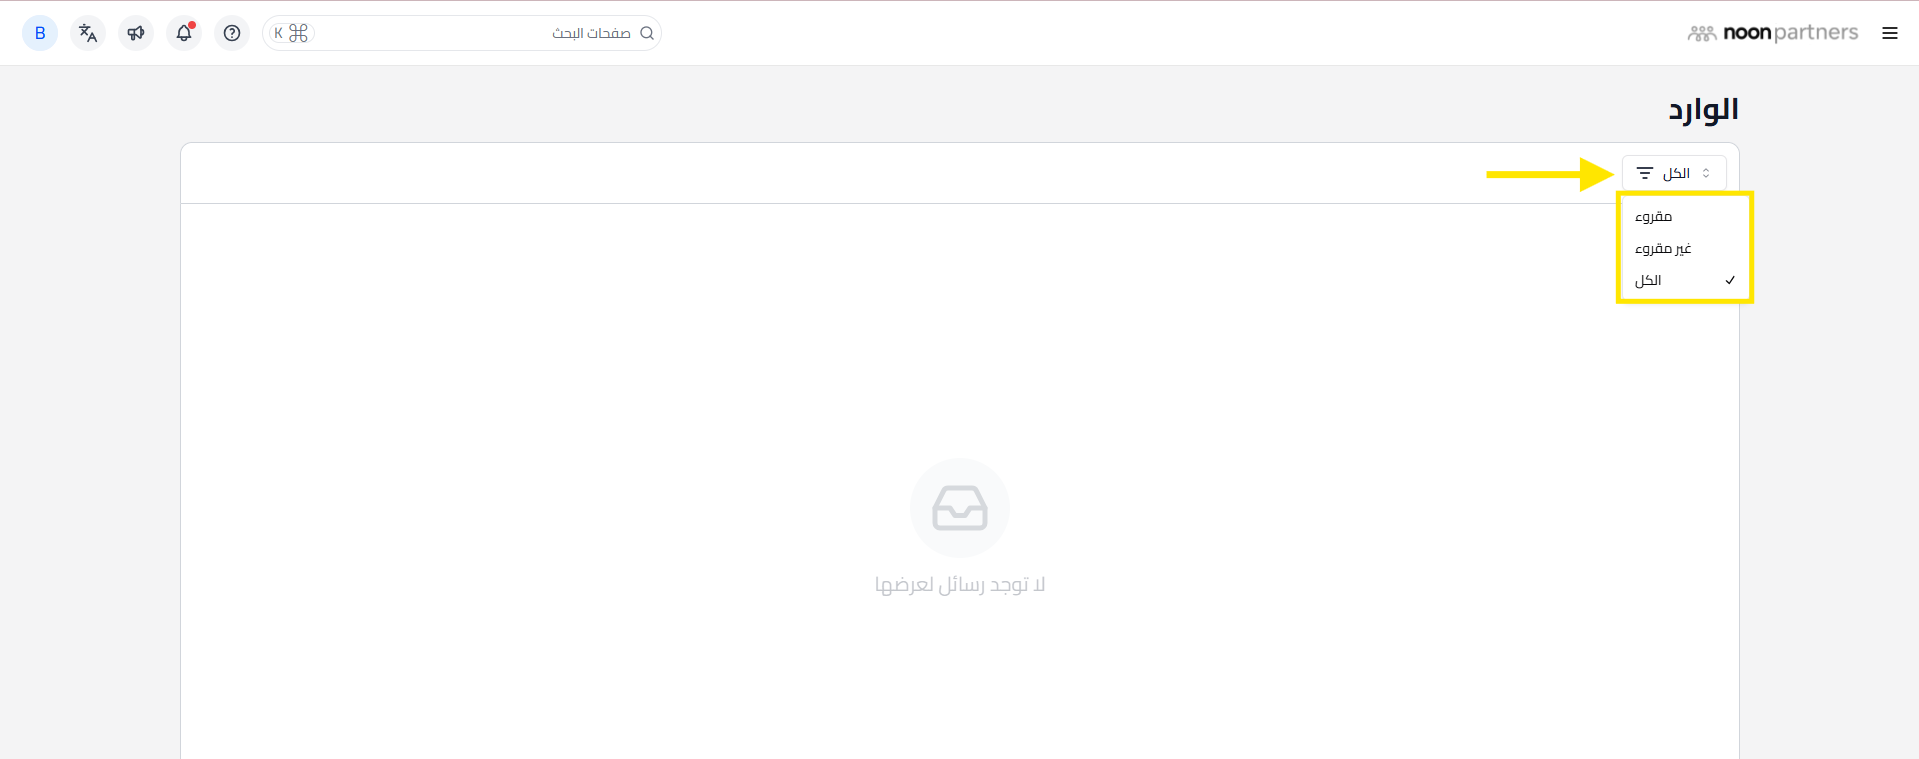Open the notifications bell icon
Viewport: 1919px width, 759px height.
184,33
